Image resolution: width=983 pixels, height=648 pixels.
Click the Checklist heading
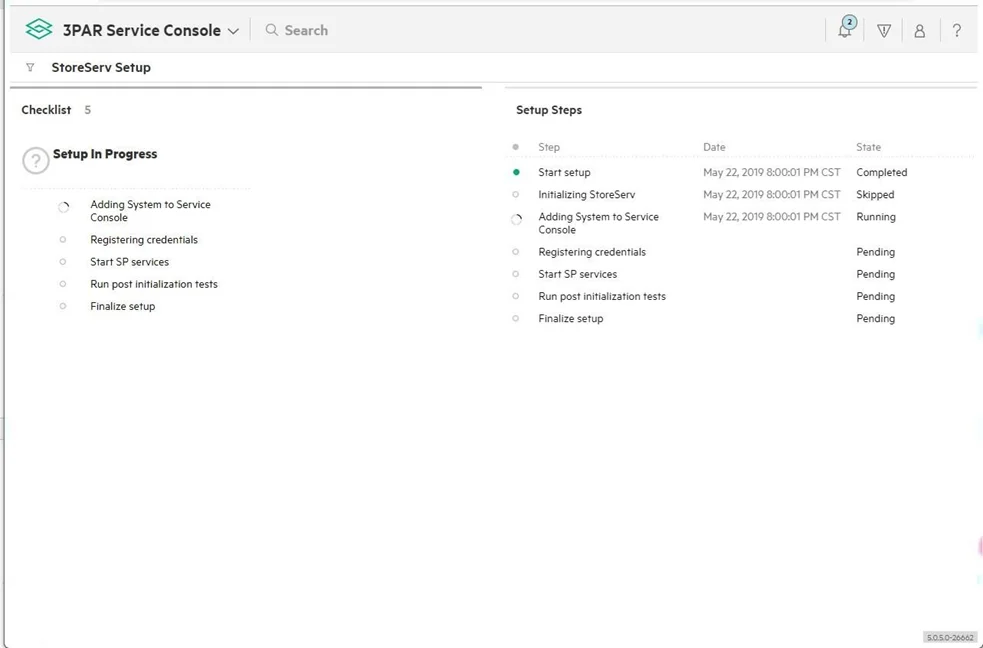coord(46,110)
